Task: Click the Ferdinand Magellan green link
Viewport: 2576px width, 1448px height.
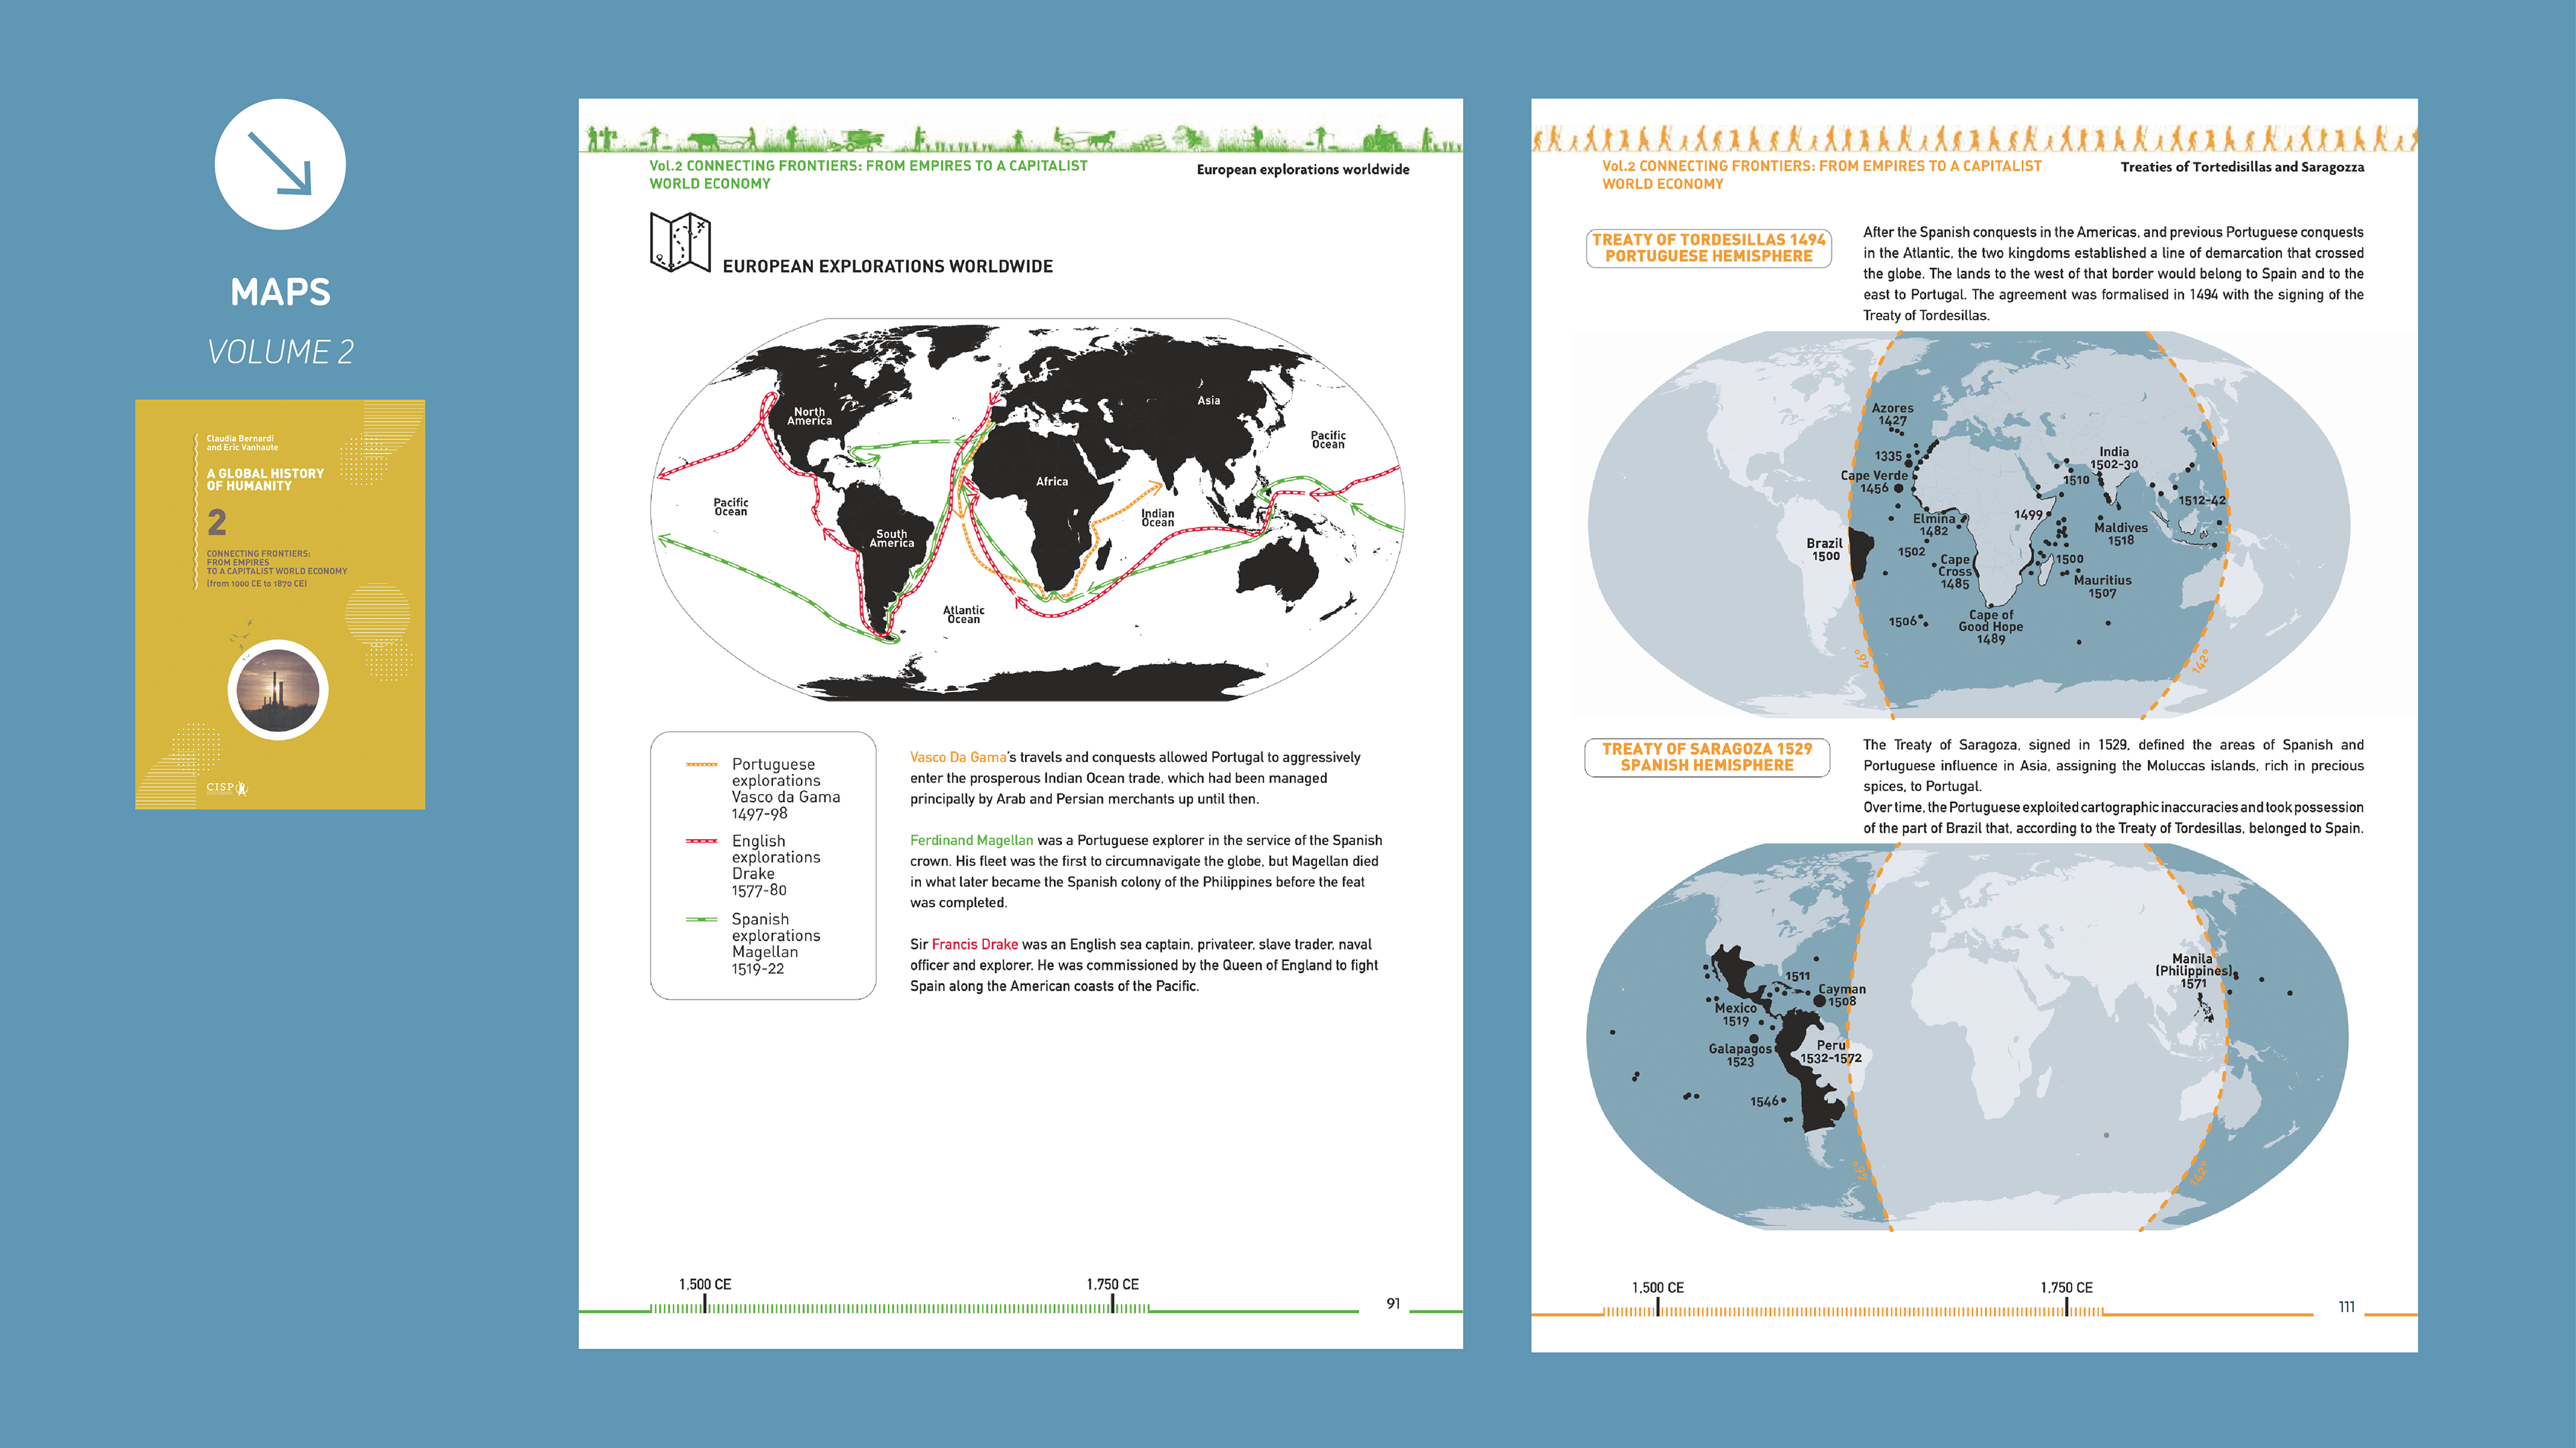Action: (971, 840)
